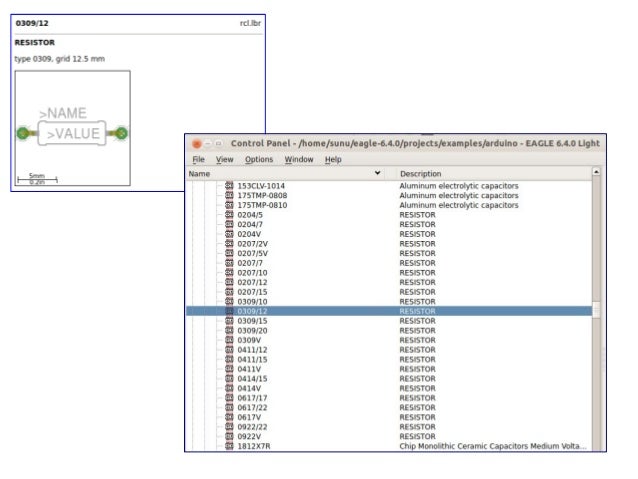Select the 0309/15 package name
Image resolution: width=638 pixels, height=479 pixels.
tap(252, 321)
